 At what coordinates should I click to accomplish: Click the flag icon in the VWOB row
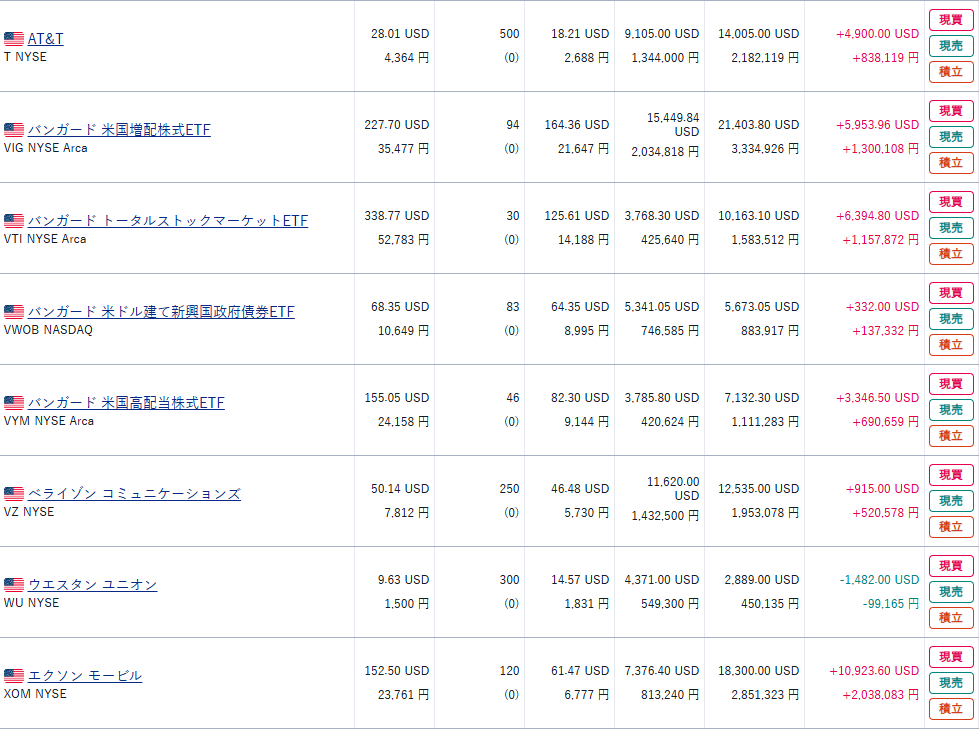[x=13, y=312]
